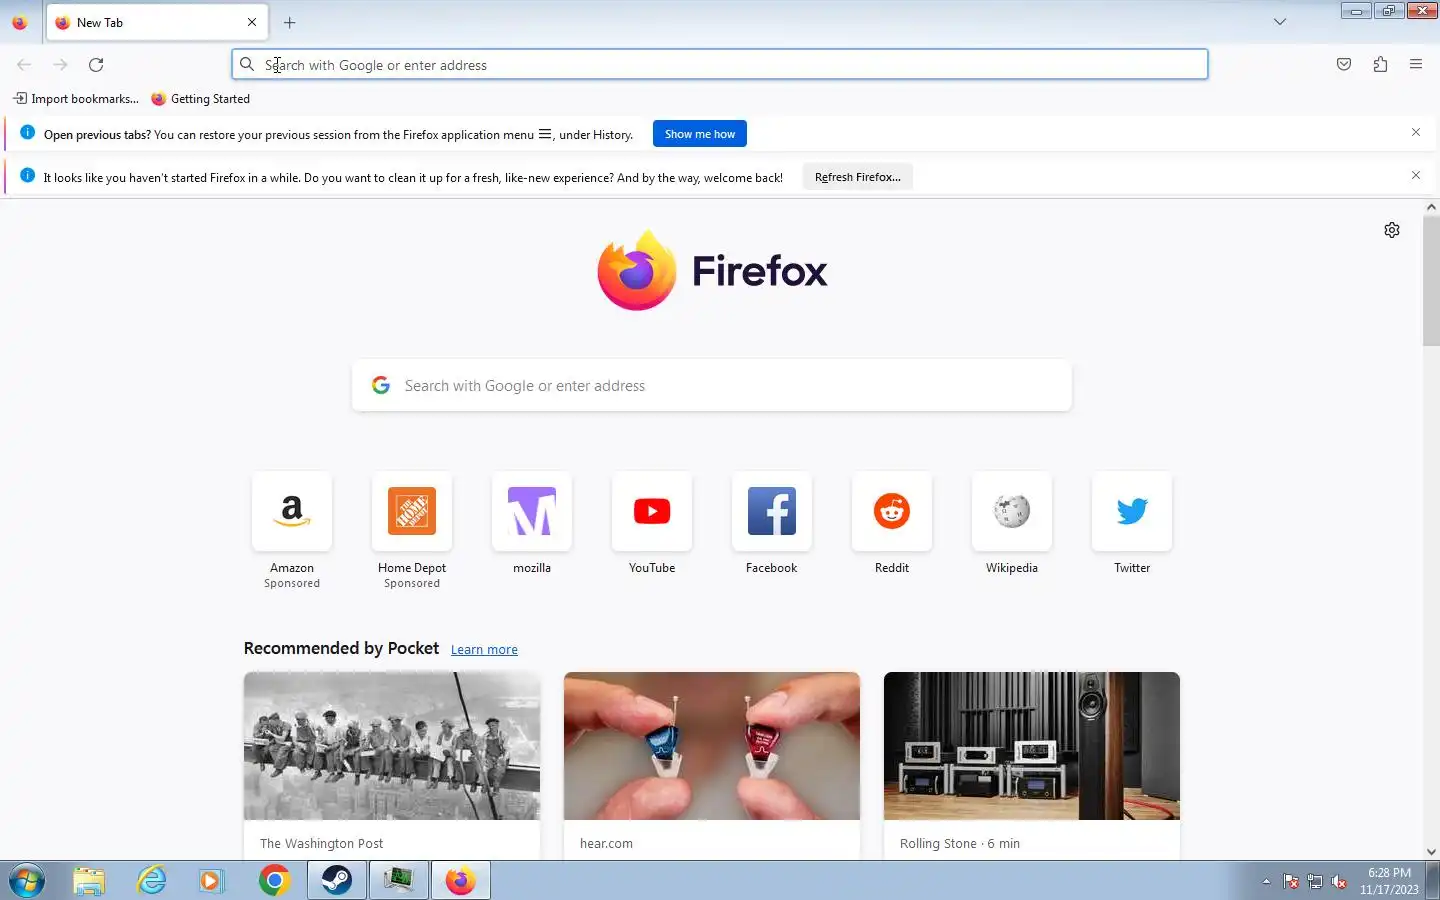Open the Save to Pocket icon

(x=1344, y=65)
